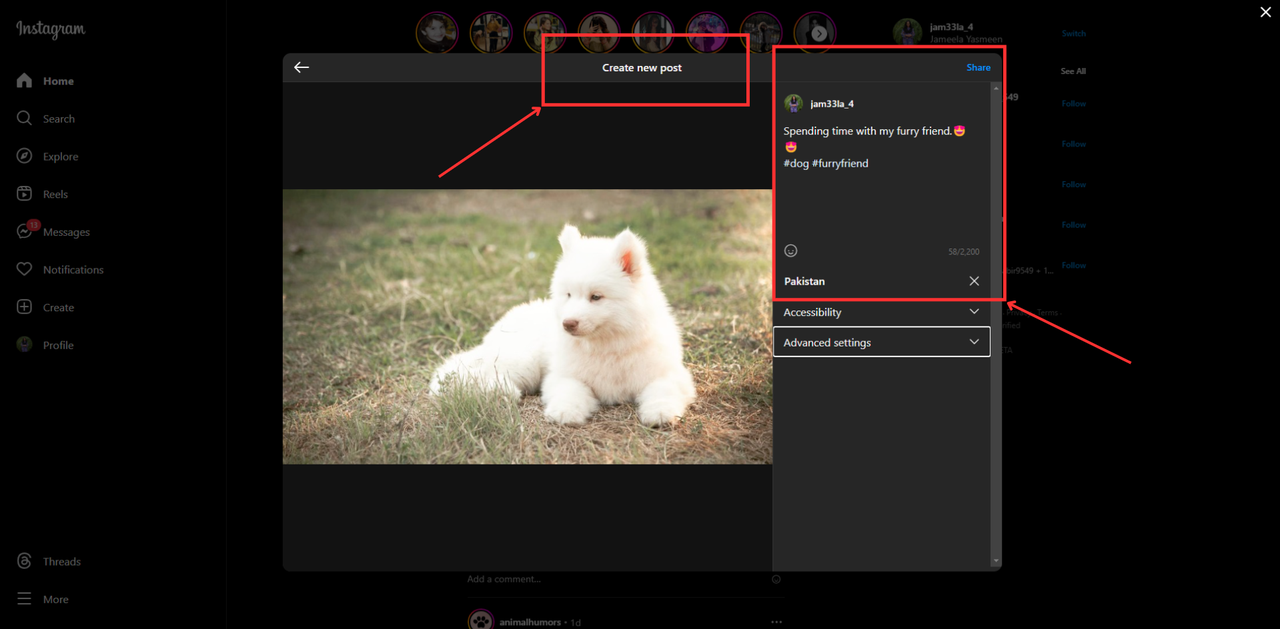Click the 58/2,200 character count

point(964,252)
